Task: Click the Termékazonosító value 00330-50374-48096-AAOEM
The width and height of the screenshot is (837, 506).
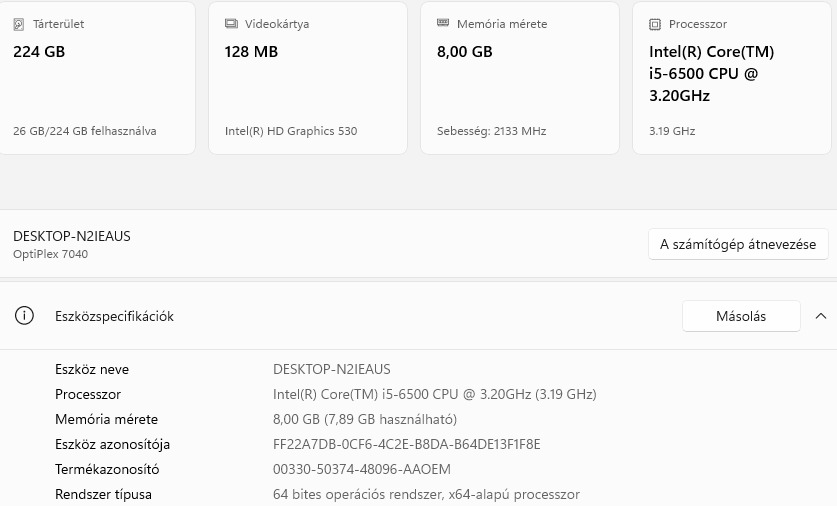Action: pos(362,469)
